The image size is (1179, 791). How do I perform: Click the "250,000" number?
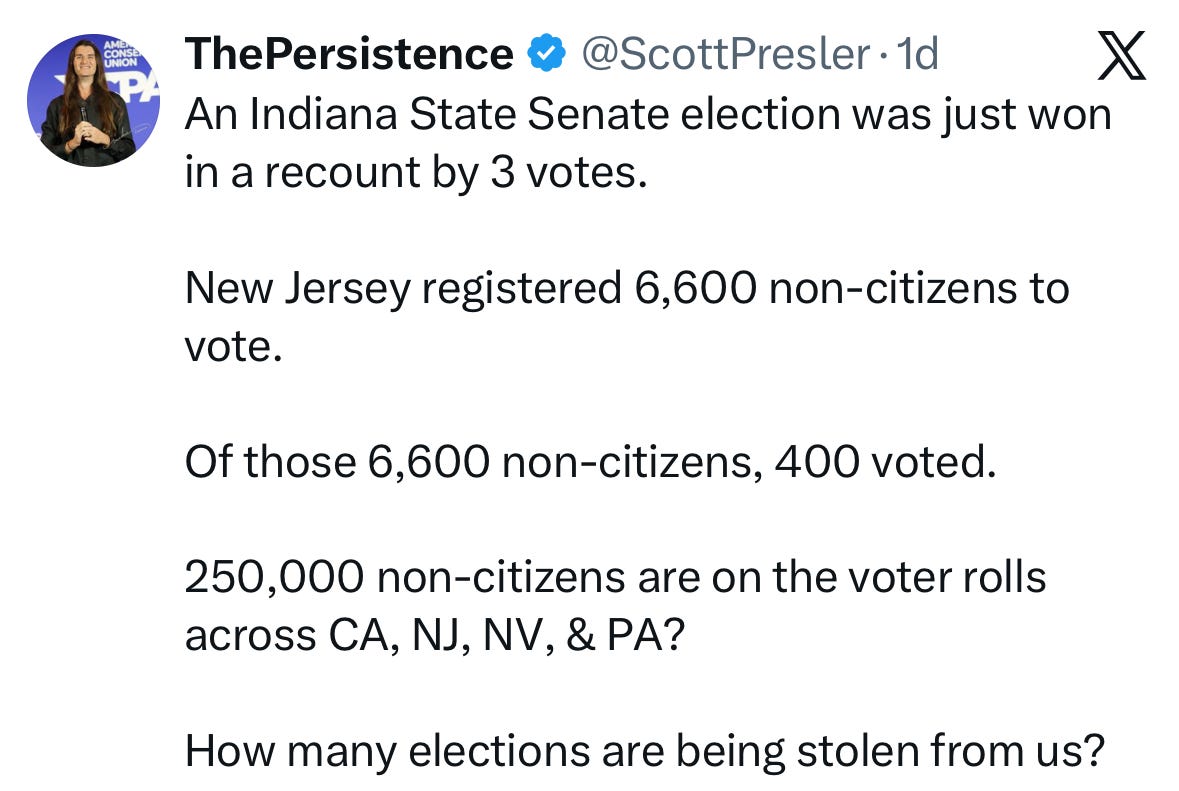point(274,578)
